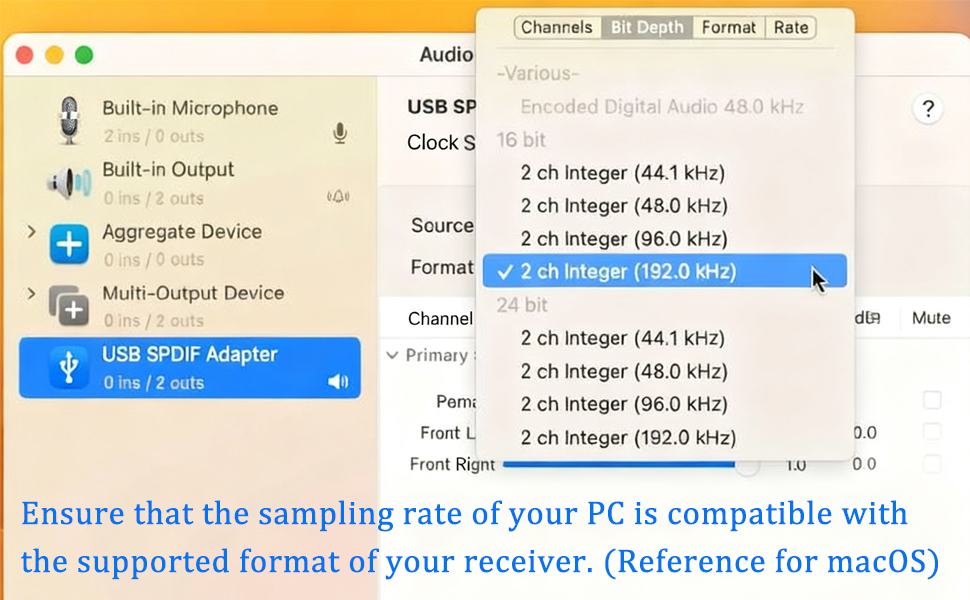970x600 pixels.
Task: Select Built-in Output in device list
Action: point(190,183)
